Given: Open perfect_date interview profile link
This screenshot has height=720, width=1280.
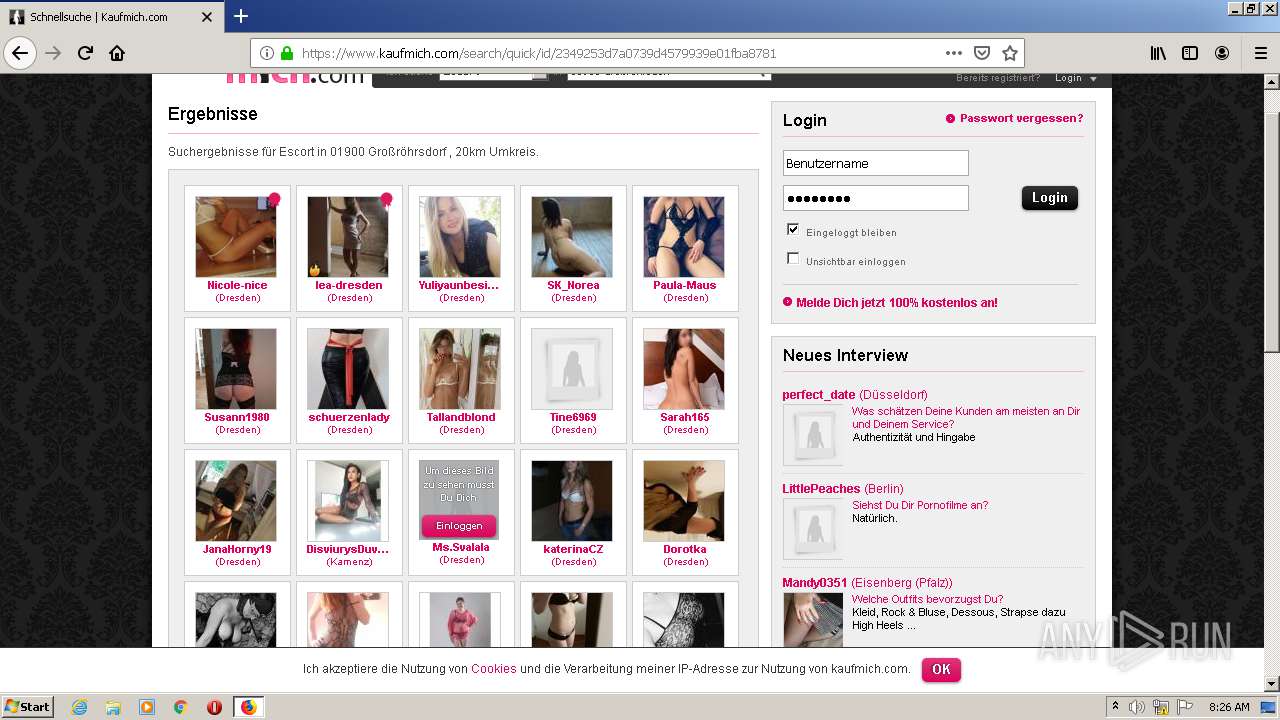Looking at the screenshot, I should click(819, 395).
